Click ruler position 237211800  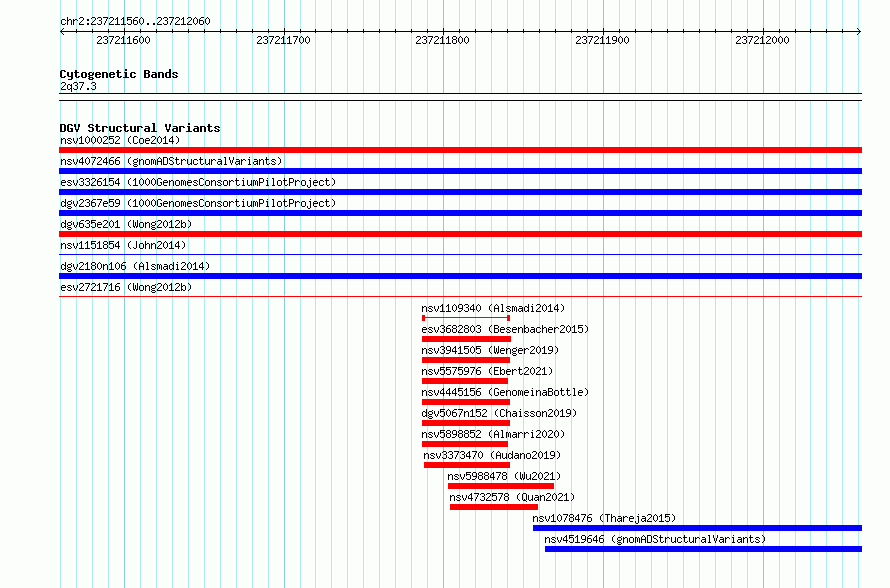point(442,40)
